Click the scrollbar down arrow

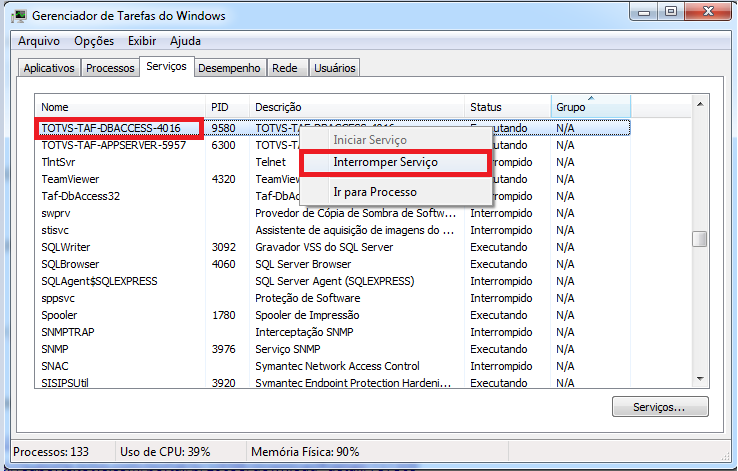700,379
